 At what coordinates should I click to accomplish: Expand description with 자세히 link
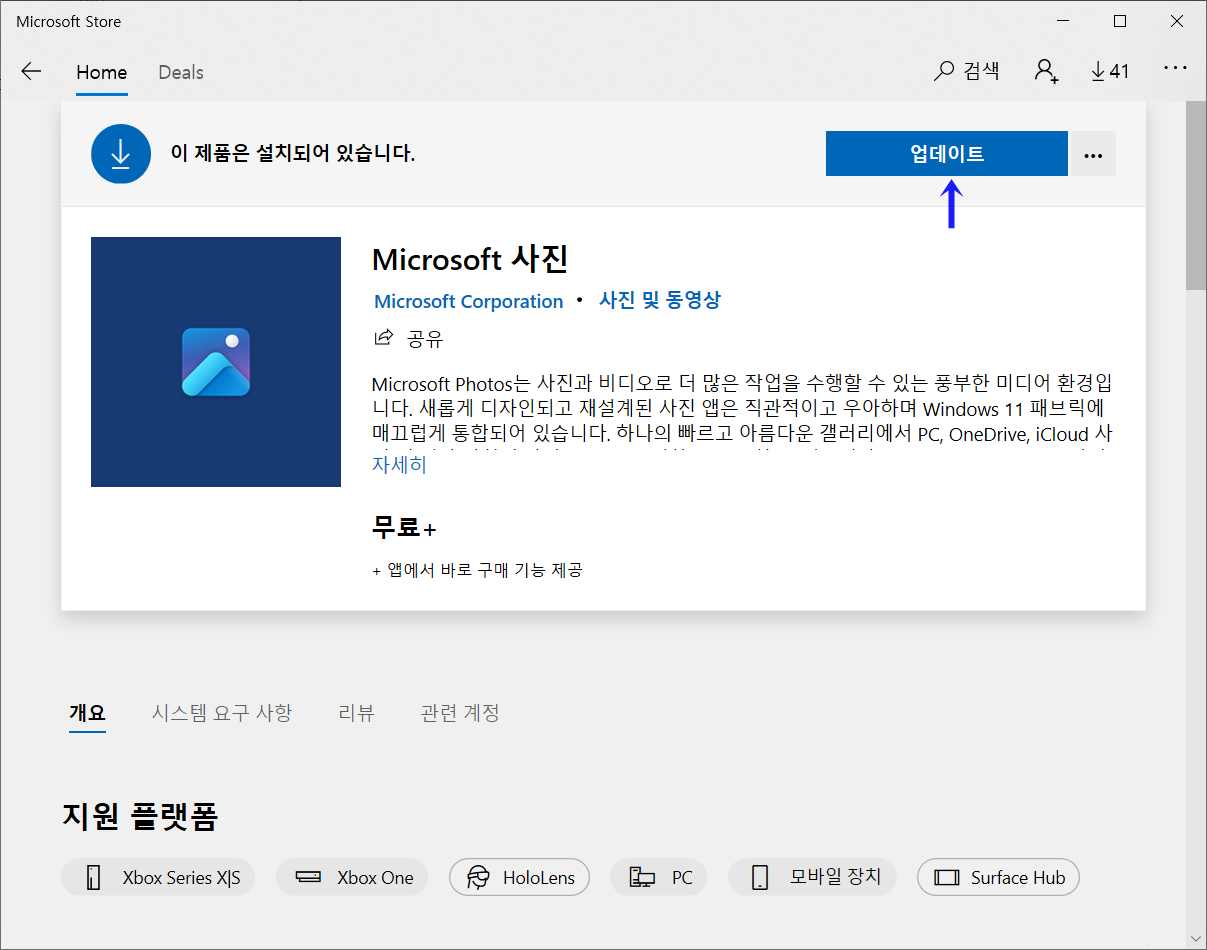(x=399, y=465)
